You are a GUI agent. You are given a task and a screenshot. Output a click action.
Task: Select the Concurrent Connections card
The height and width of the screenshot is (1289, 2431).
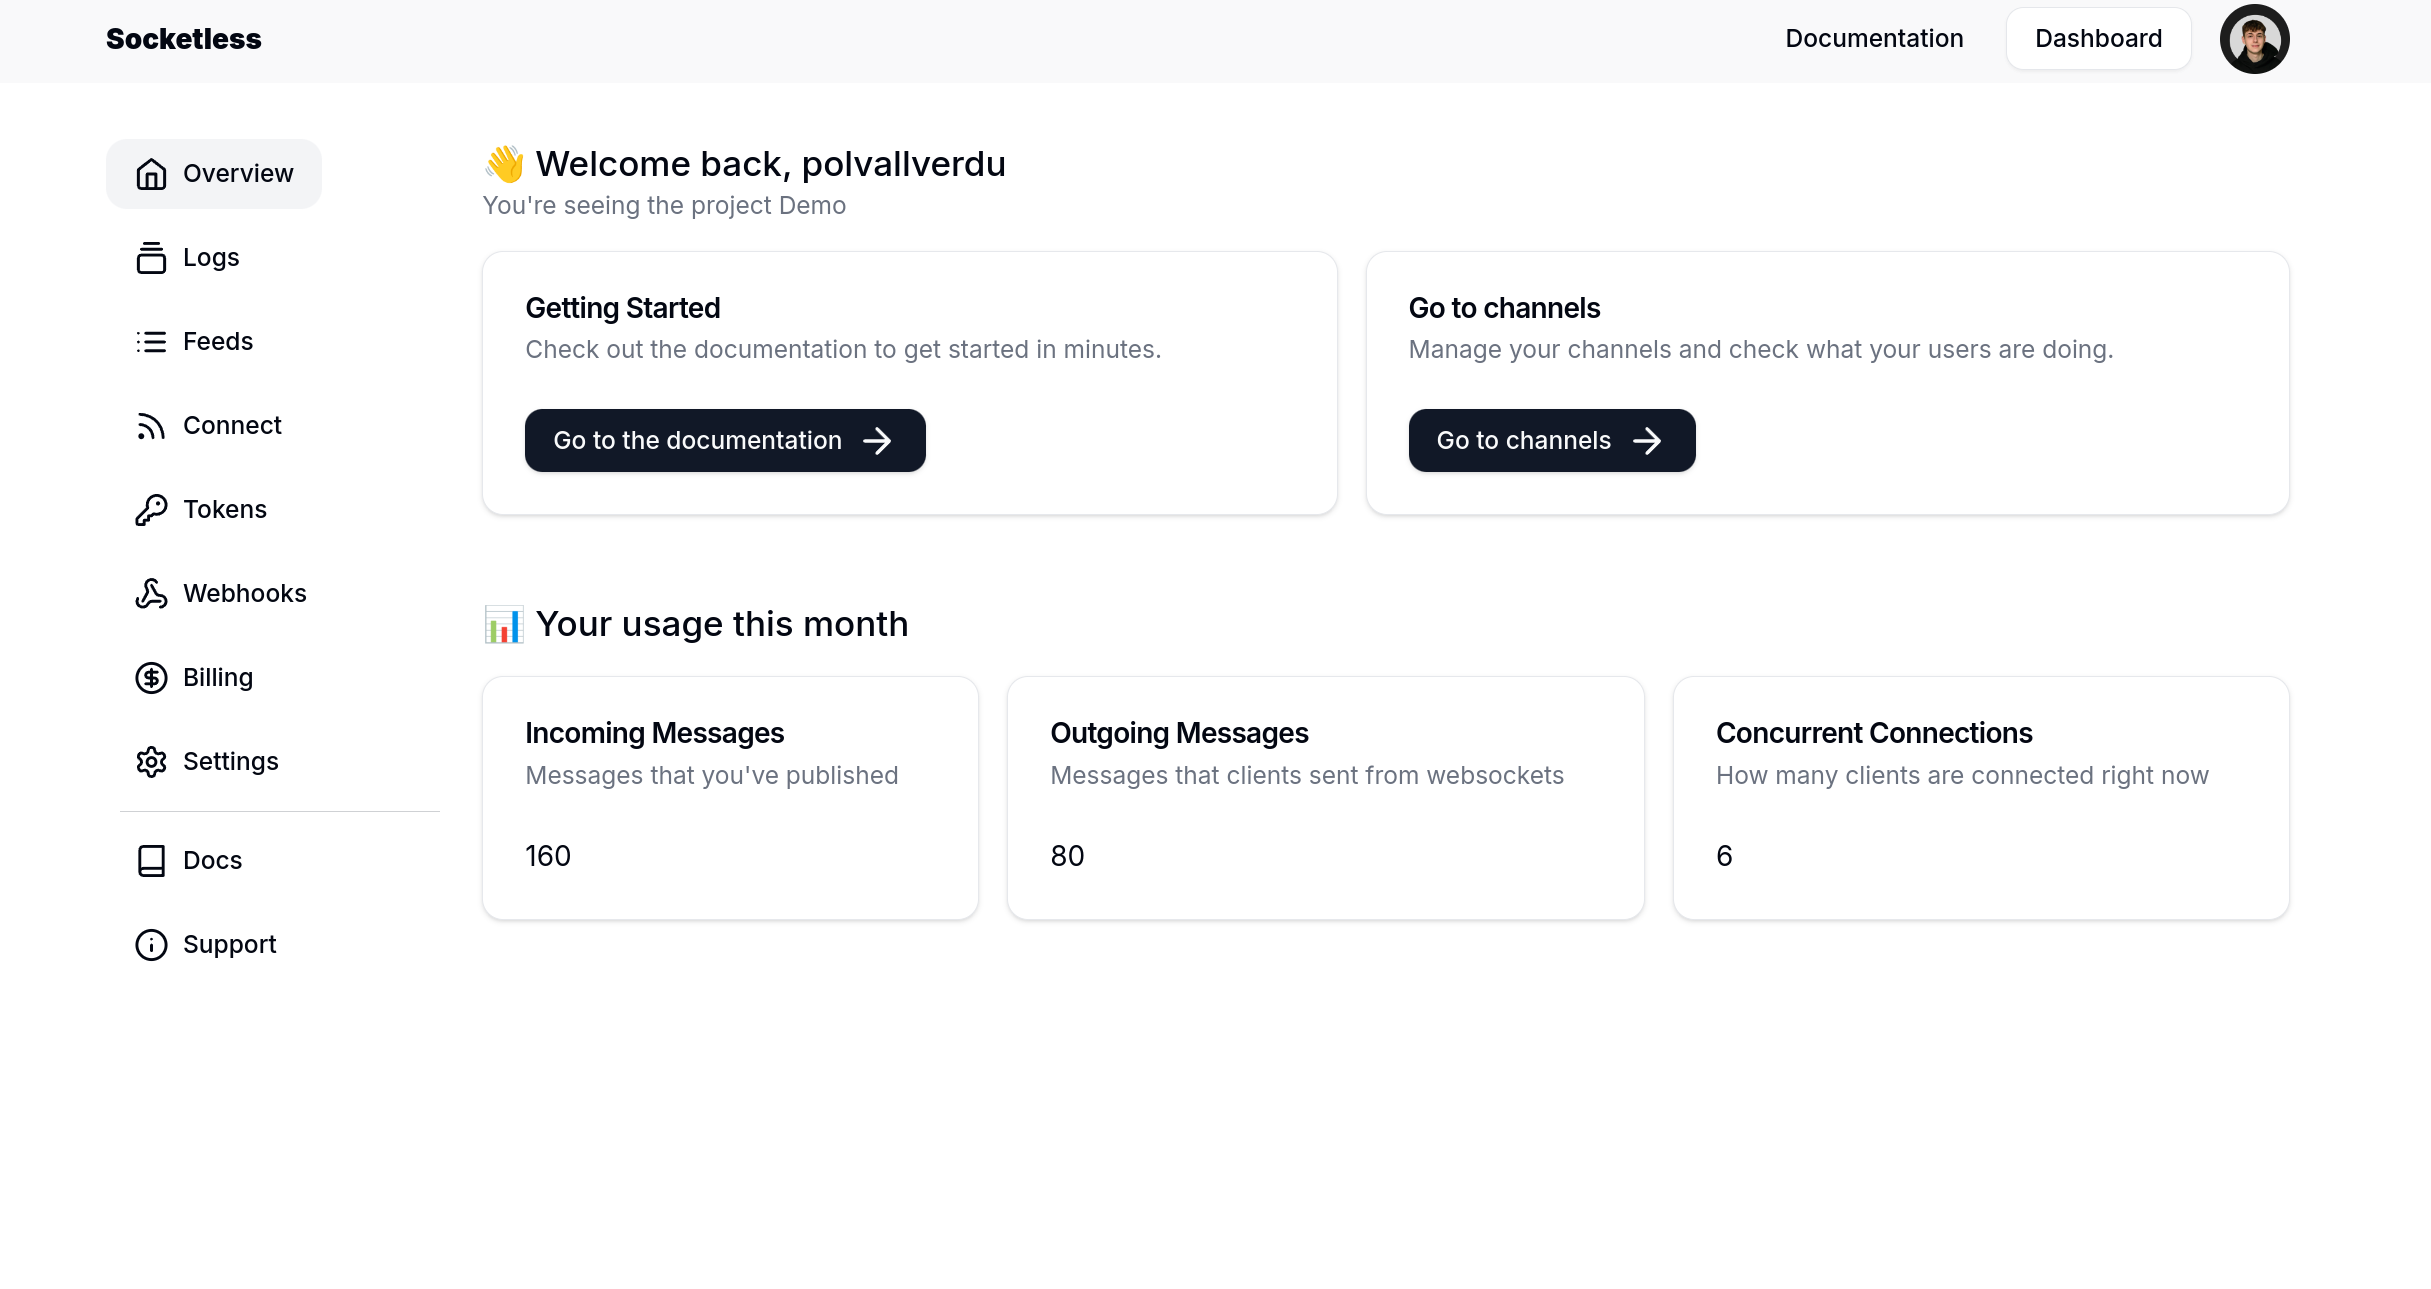1981,798
